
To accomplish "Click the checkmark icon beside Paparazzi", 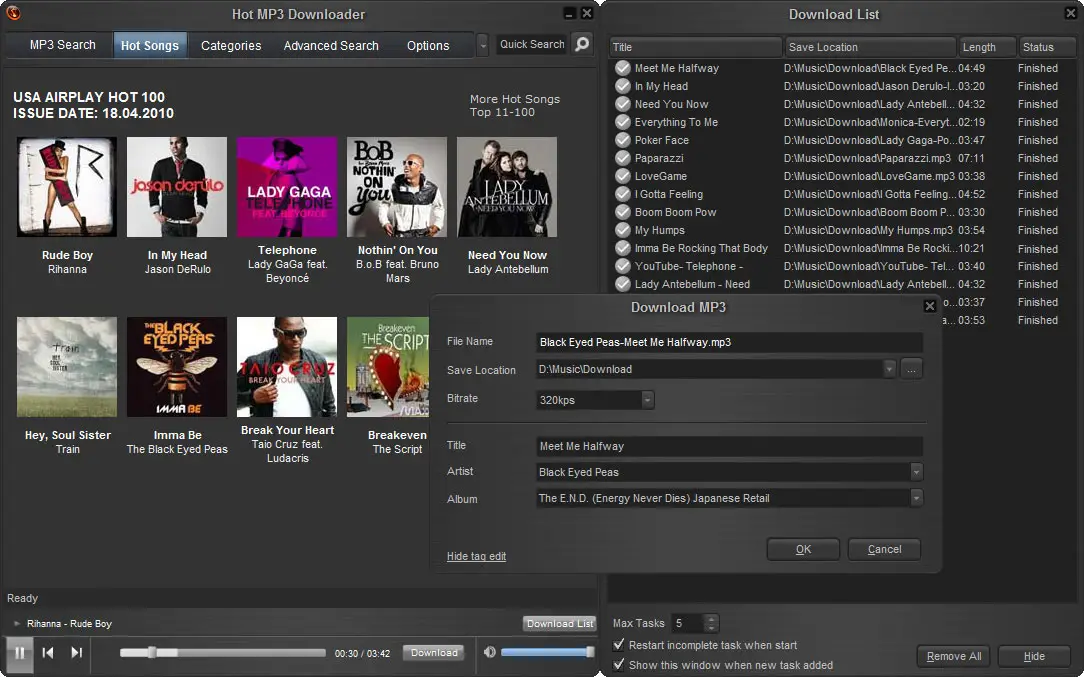I will pos(623,158).
